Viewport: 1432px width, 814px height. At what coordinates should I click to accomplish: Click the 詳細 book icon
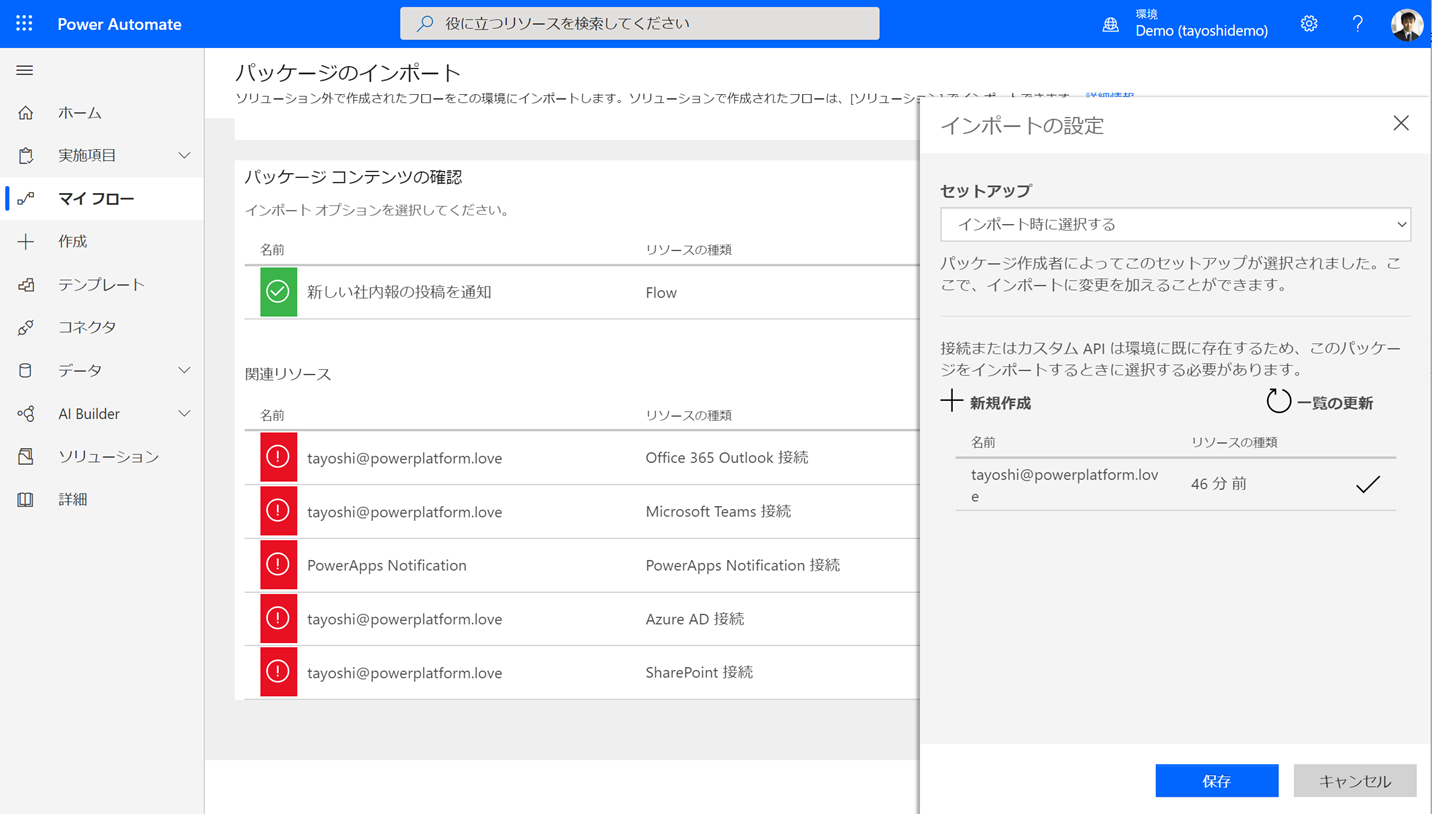(x=26, y=500)
